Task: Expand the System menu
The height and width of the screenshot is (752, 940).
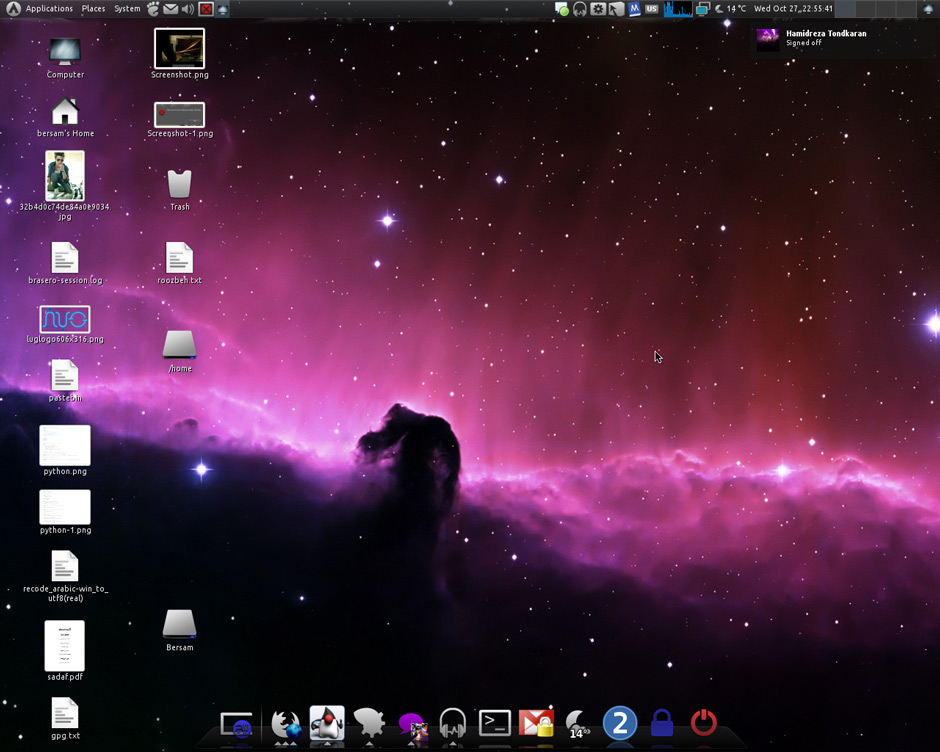Action: click(127, 8)
